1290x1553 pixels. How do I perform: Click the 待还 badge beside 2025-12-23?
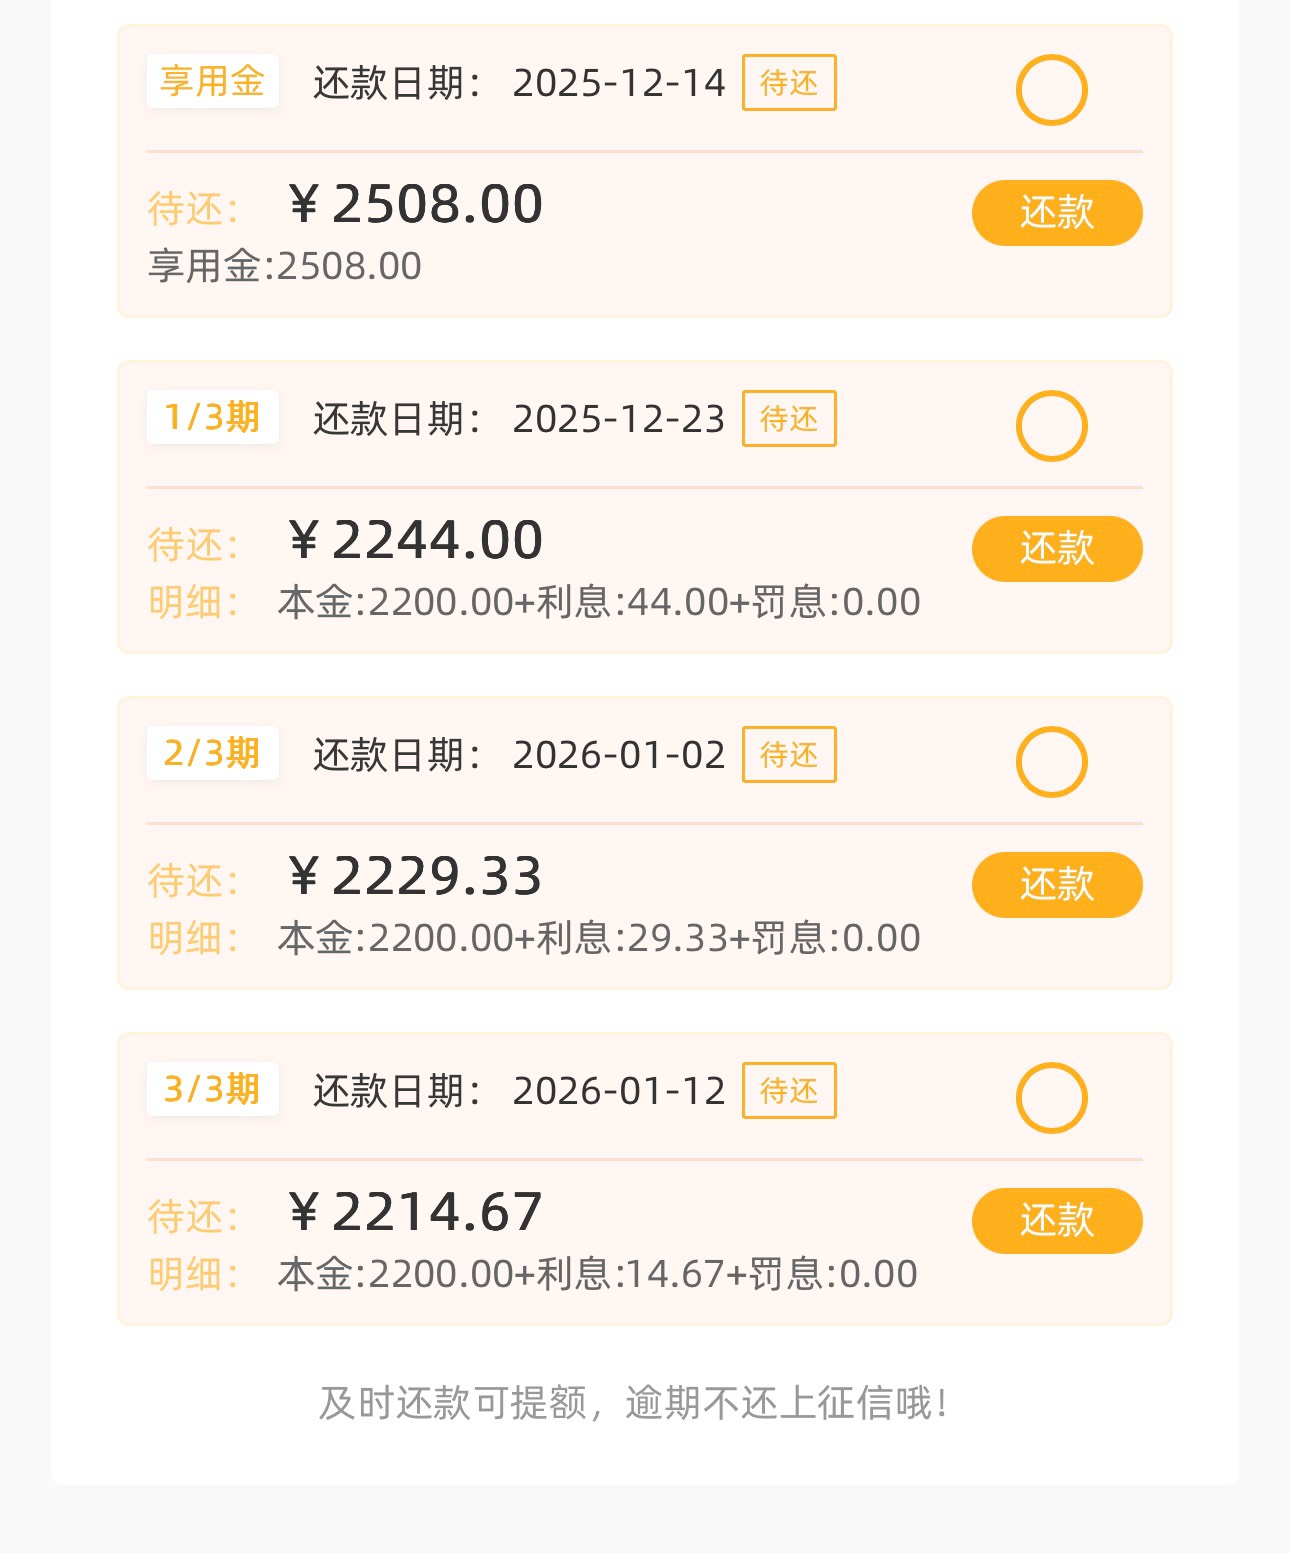(789, 419)
